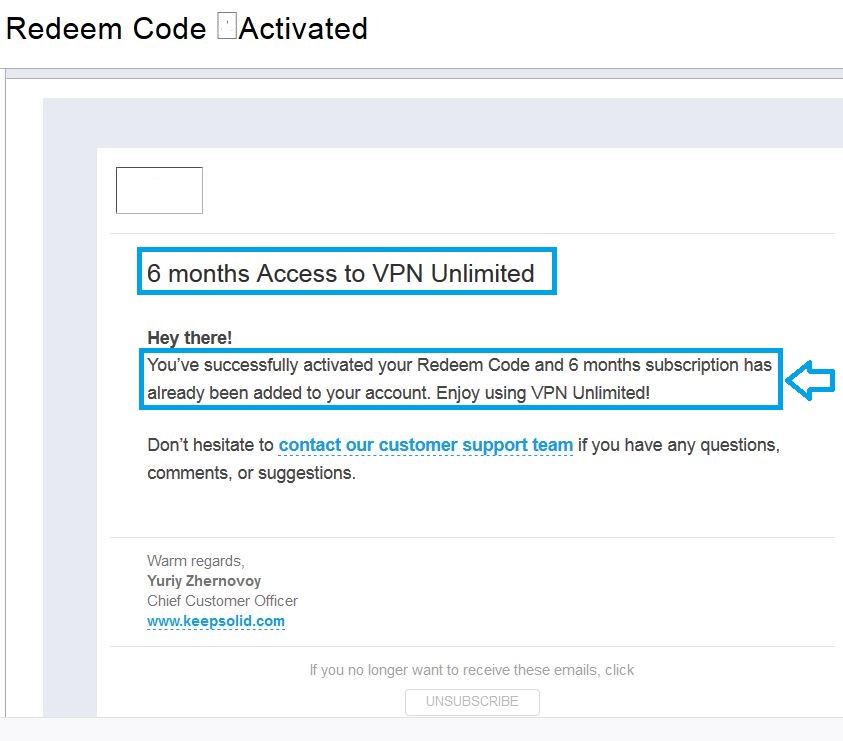This screenshot has height=741, width=843.
Task: Click the "Hey there!" greeting
Action: click(190, 338)
